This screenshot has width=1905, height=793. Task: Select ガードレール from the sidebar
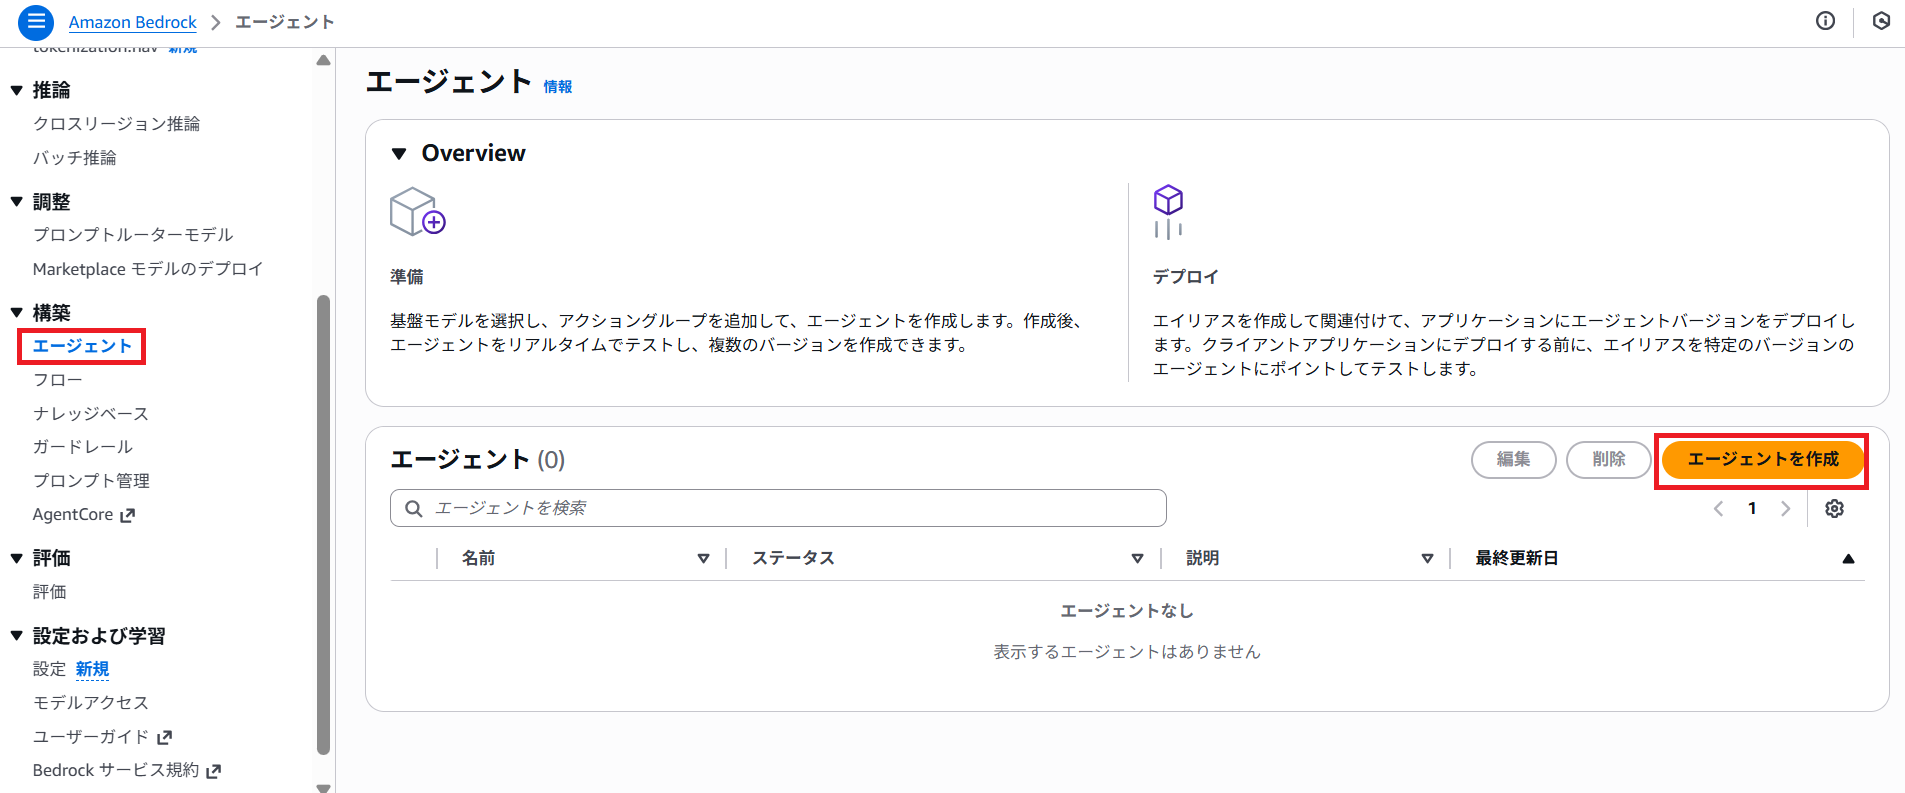coord(83,447)
